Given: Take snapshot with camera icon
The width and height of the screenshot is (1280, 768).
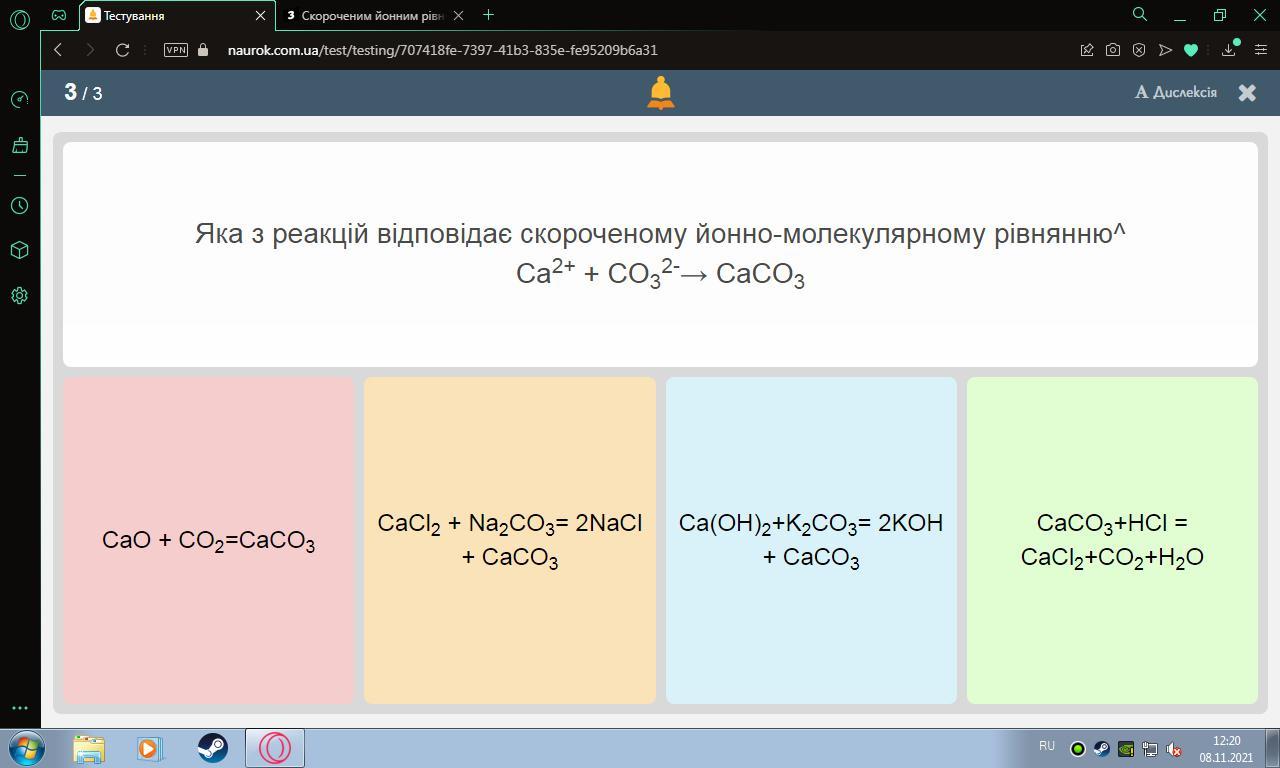Looking at the screenshot, I should pos(1112,50).
